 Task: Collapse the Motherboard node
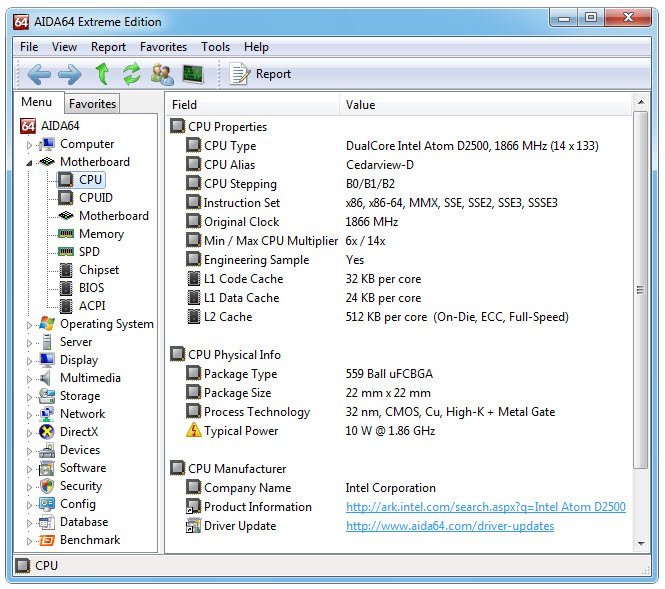pos(29,163)
